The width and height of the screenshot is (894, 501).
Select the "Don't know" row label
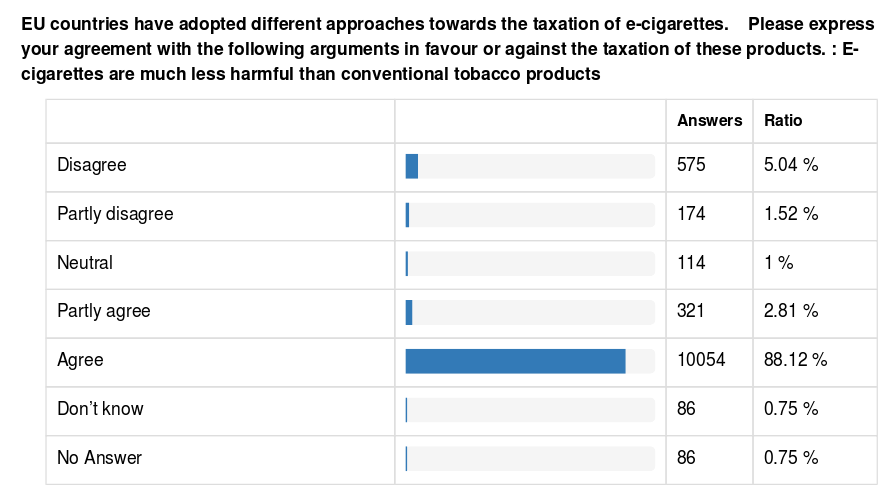tap(100, 409)
